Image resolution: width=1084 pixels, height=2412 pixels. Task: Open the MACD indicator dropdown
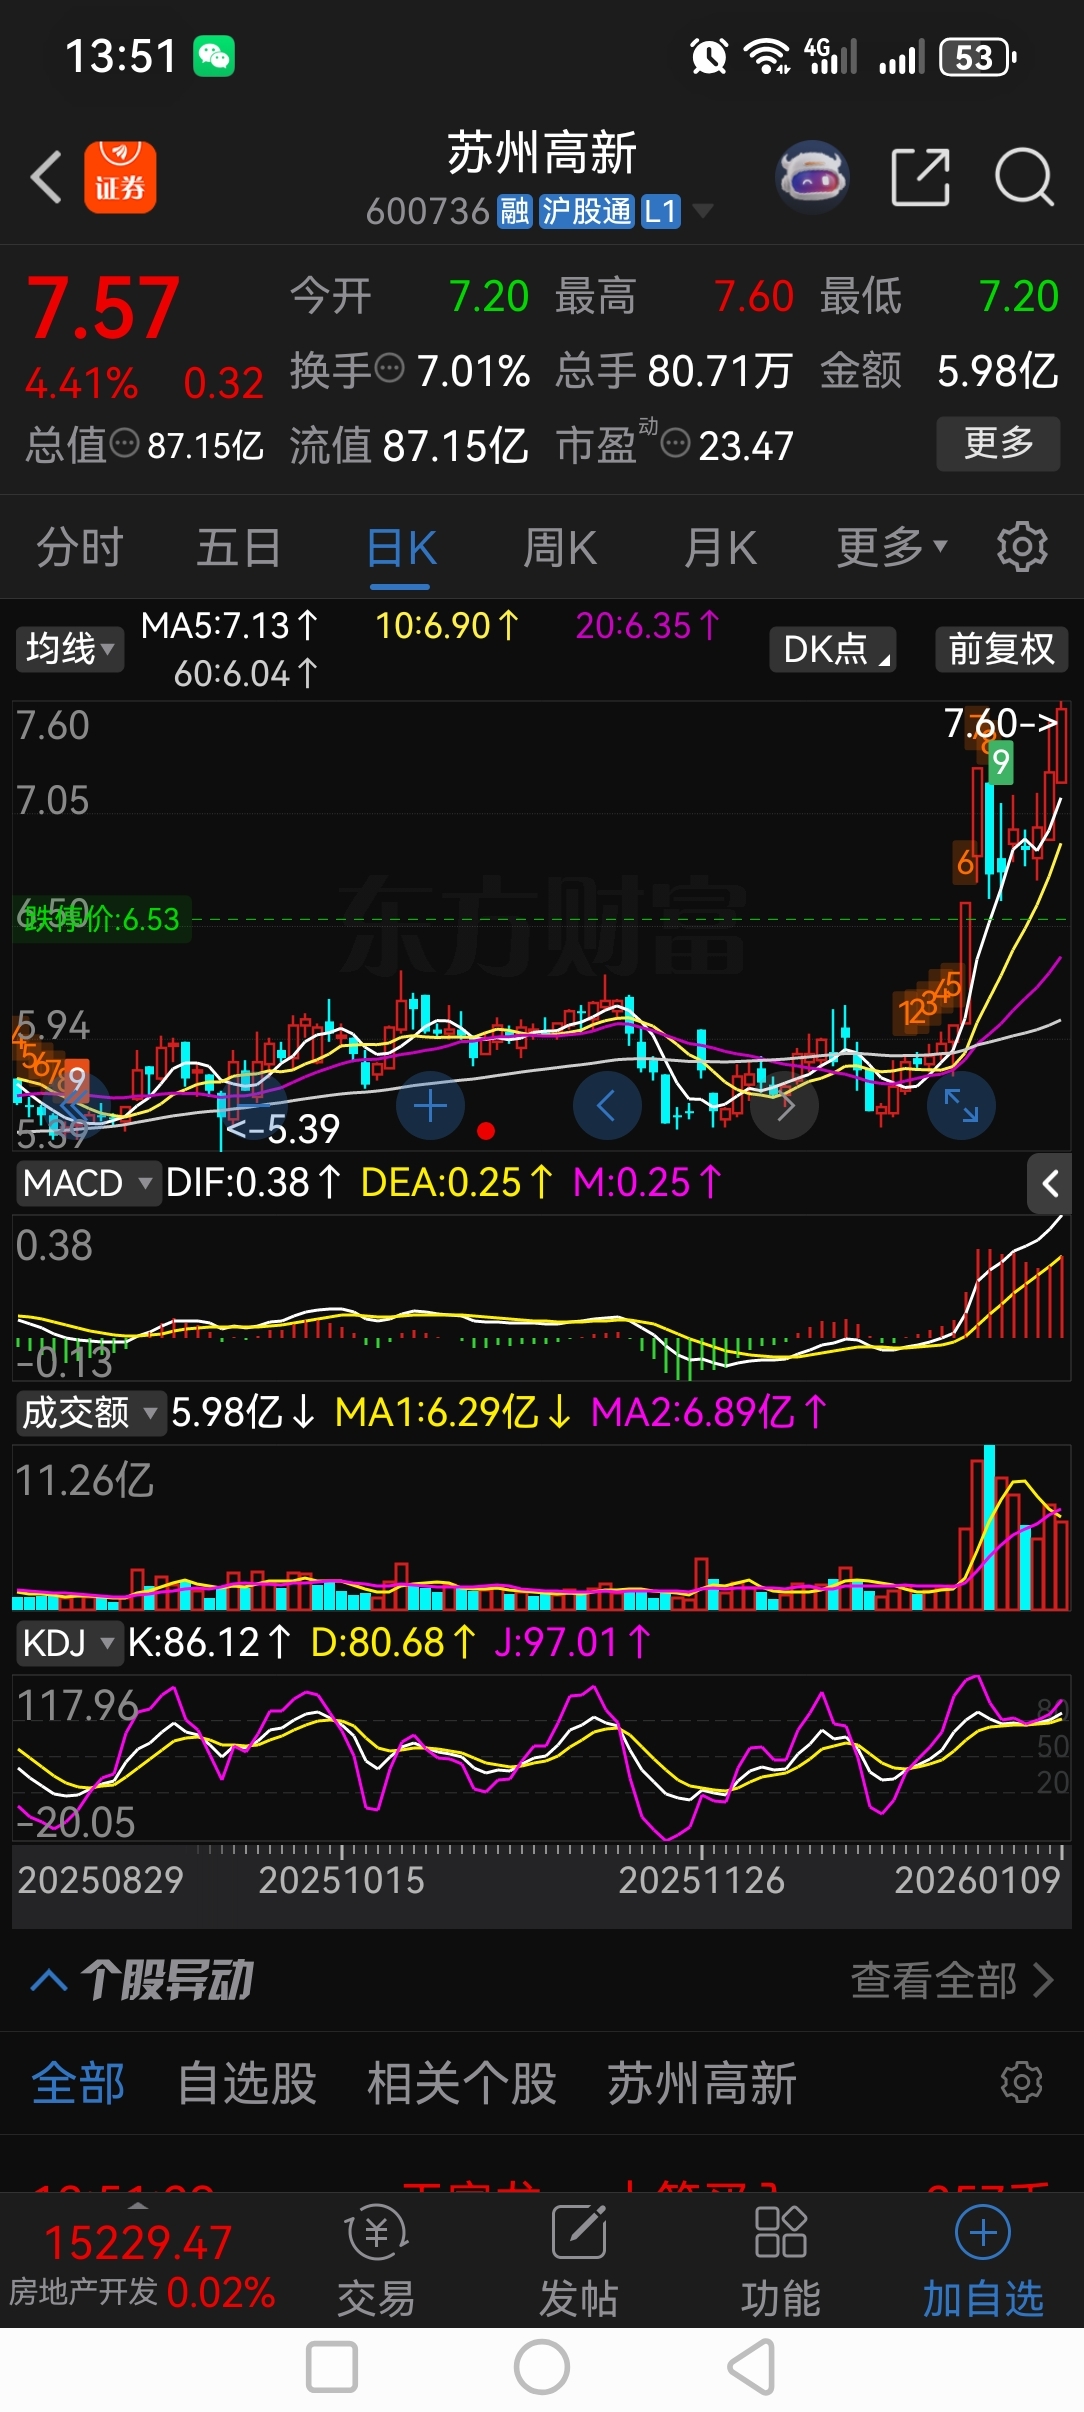(x=87, y=1183)
